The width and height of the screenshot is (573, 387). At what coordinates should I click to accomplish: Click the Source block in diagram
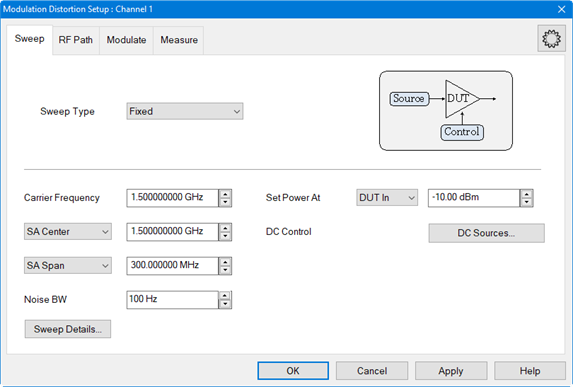coord(409,99)
